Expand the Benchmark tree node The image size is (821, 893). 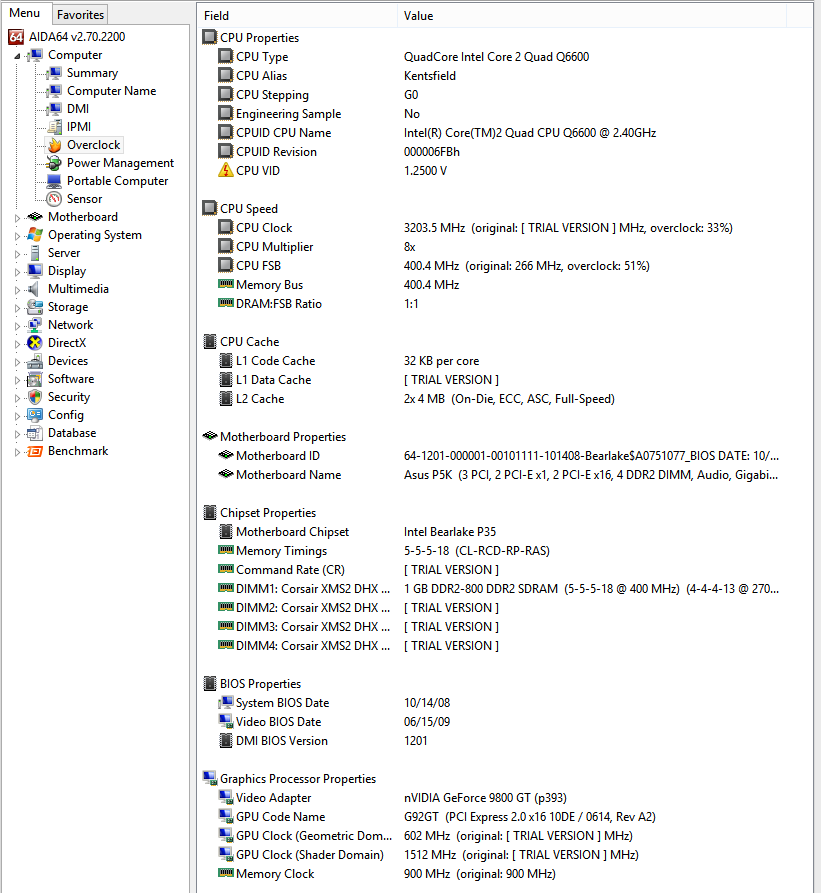pyautogui.click(x=18, y=453)
